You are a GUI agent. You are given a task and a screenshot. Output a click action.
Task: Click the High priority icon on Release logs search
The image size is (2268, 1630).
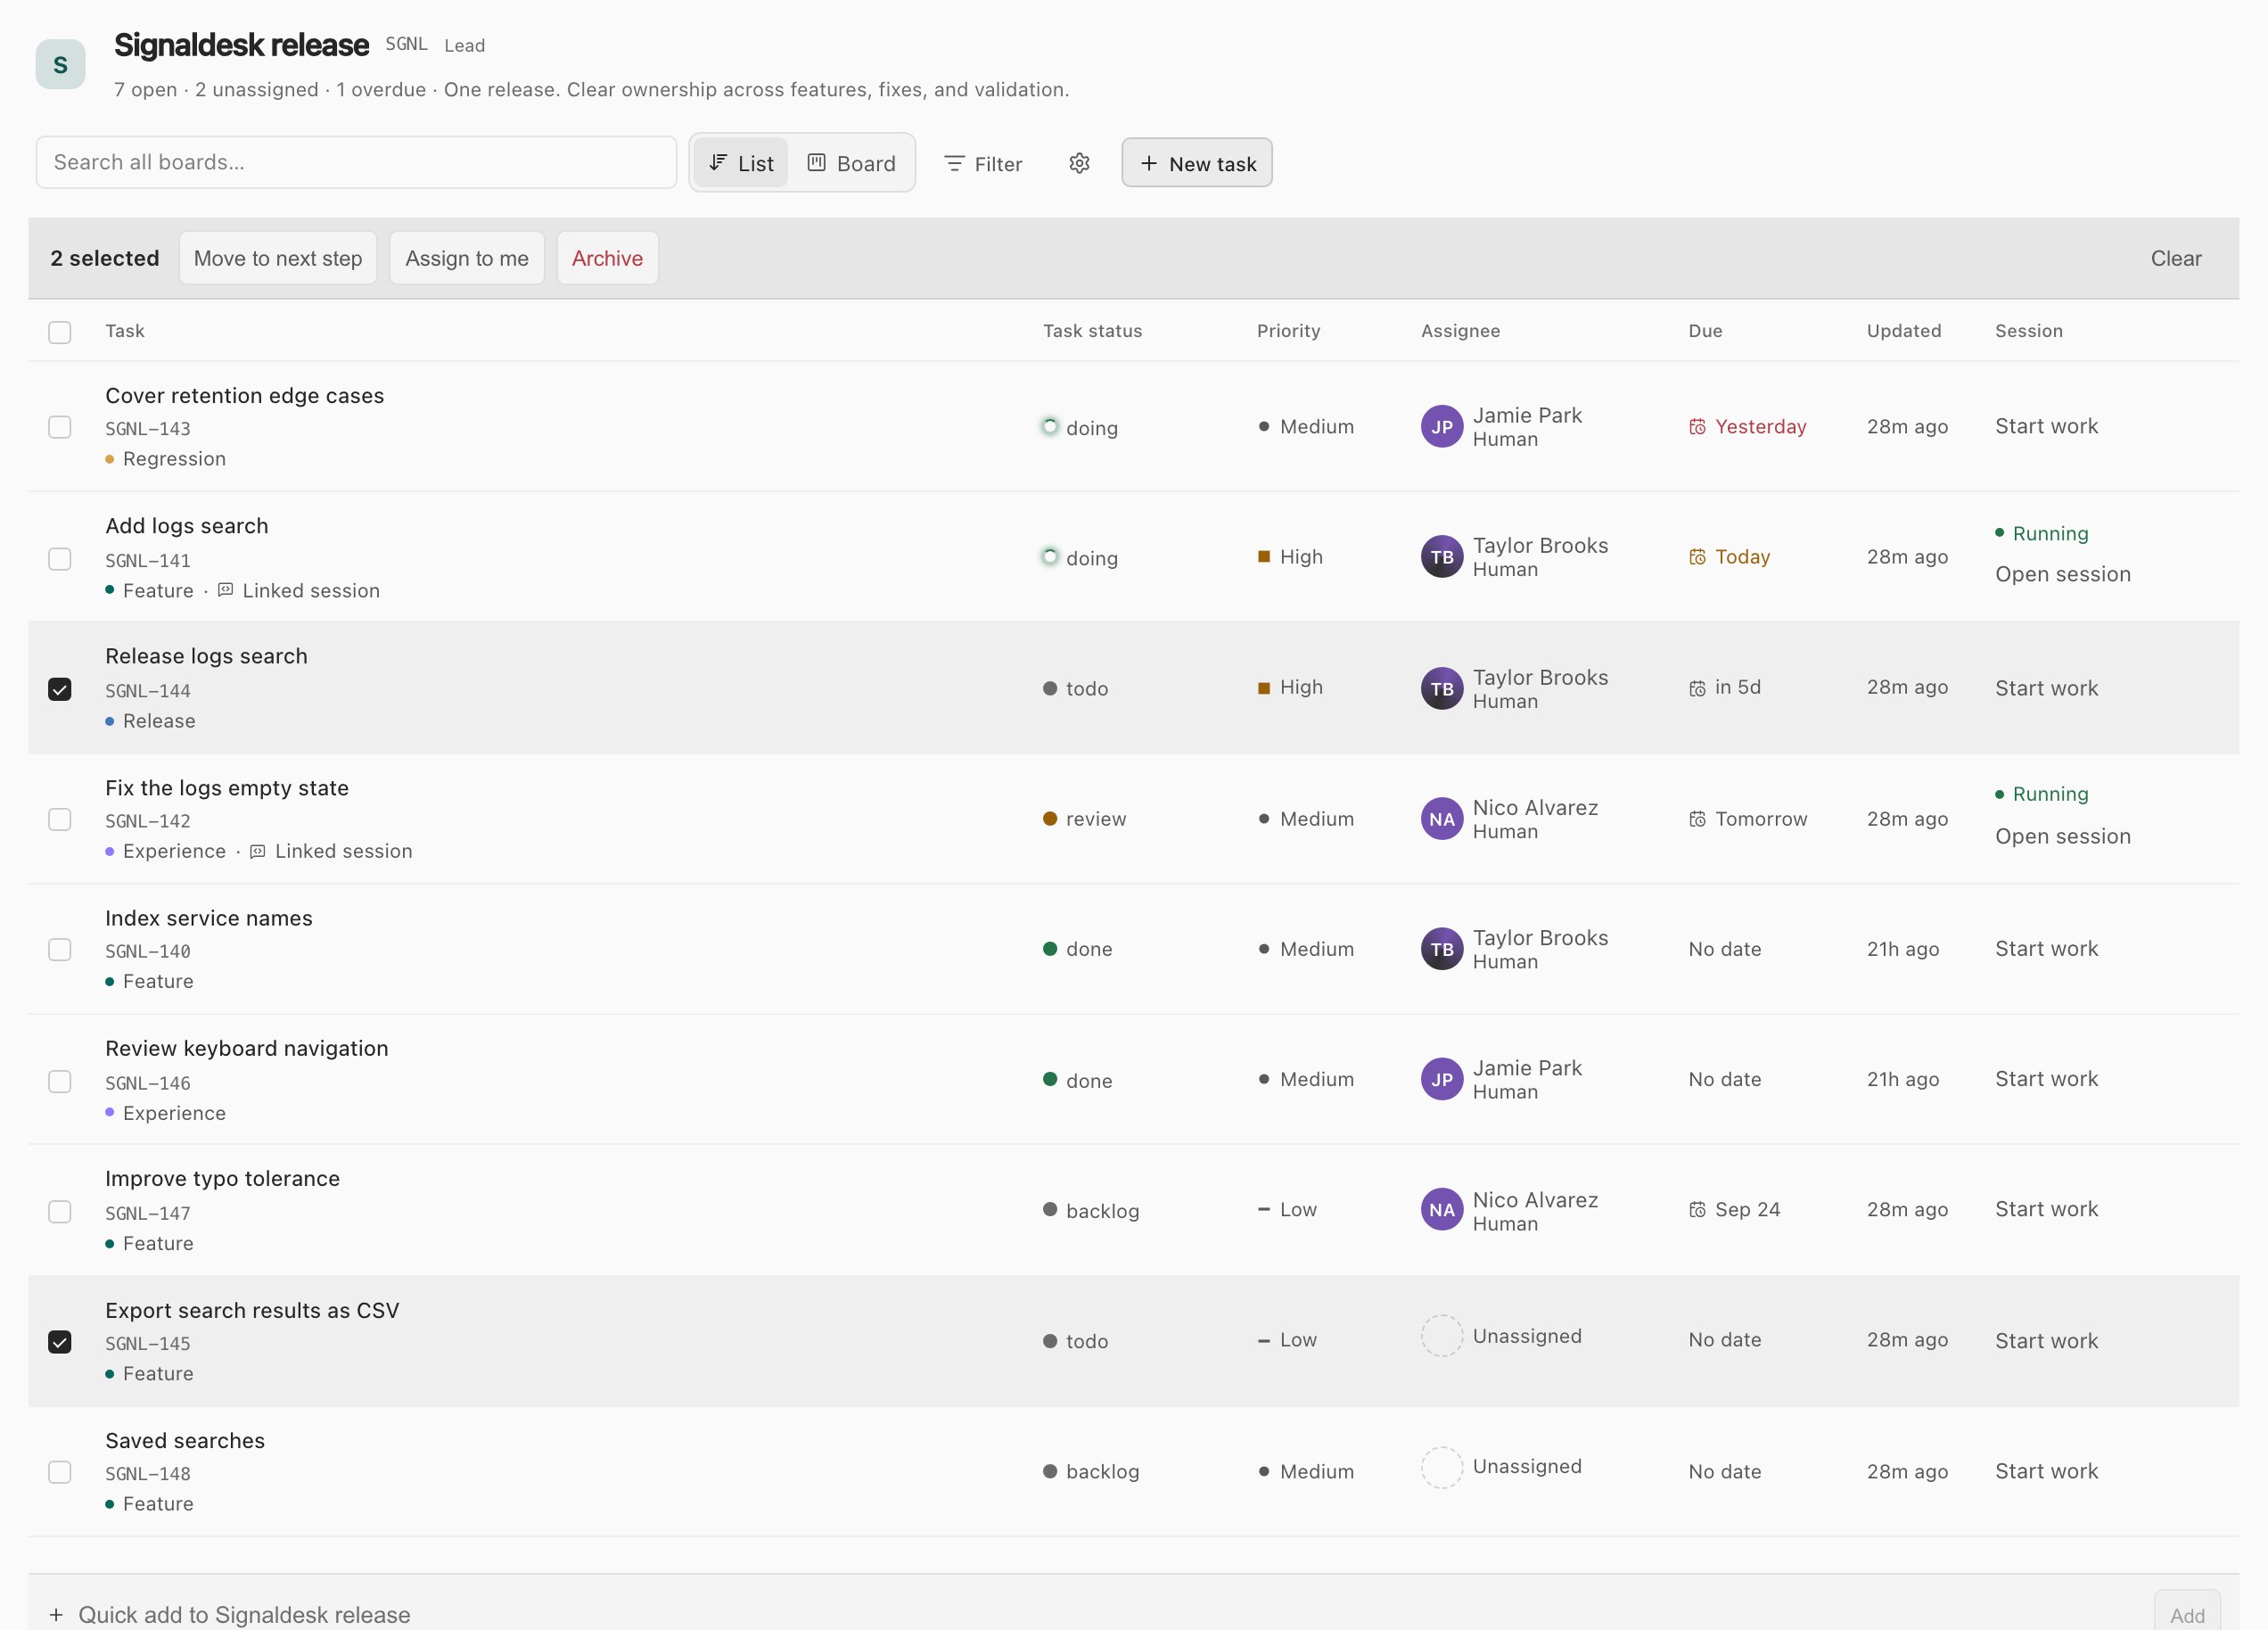[1264, 687]
